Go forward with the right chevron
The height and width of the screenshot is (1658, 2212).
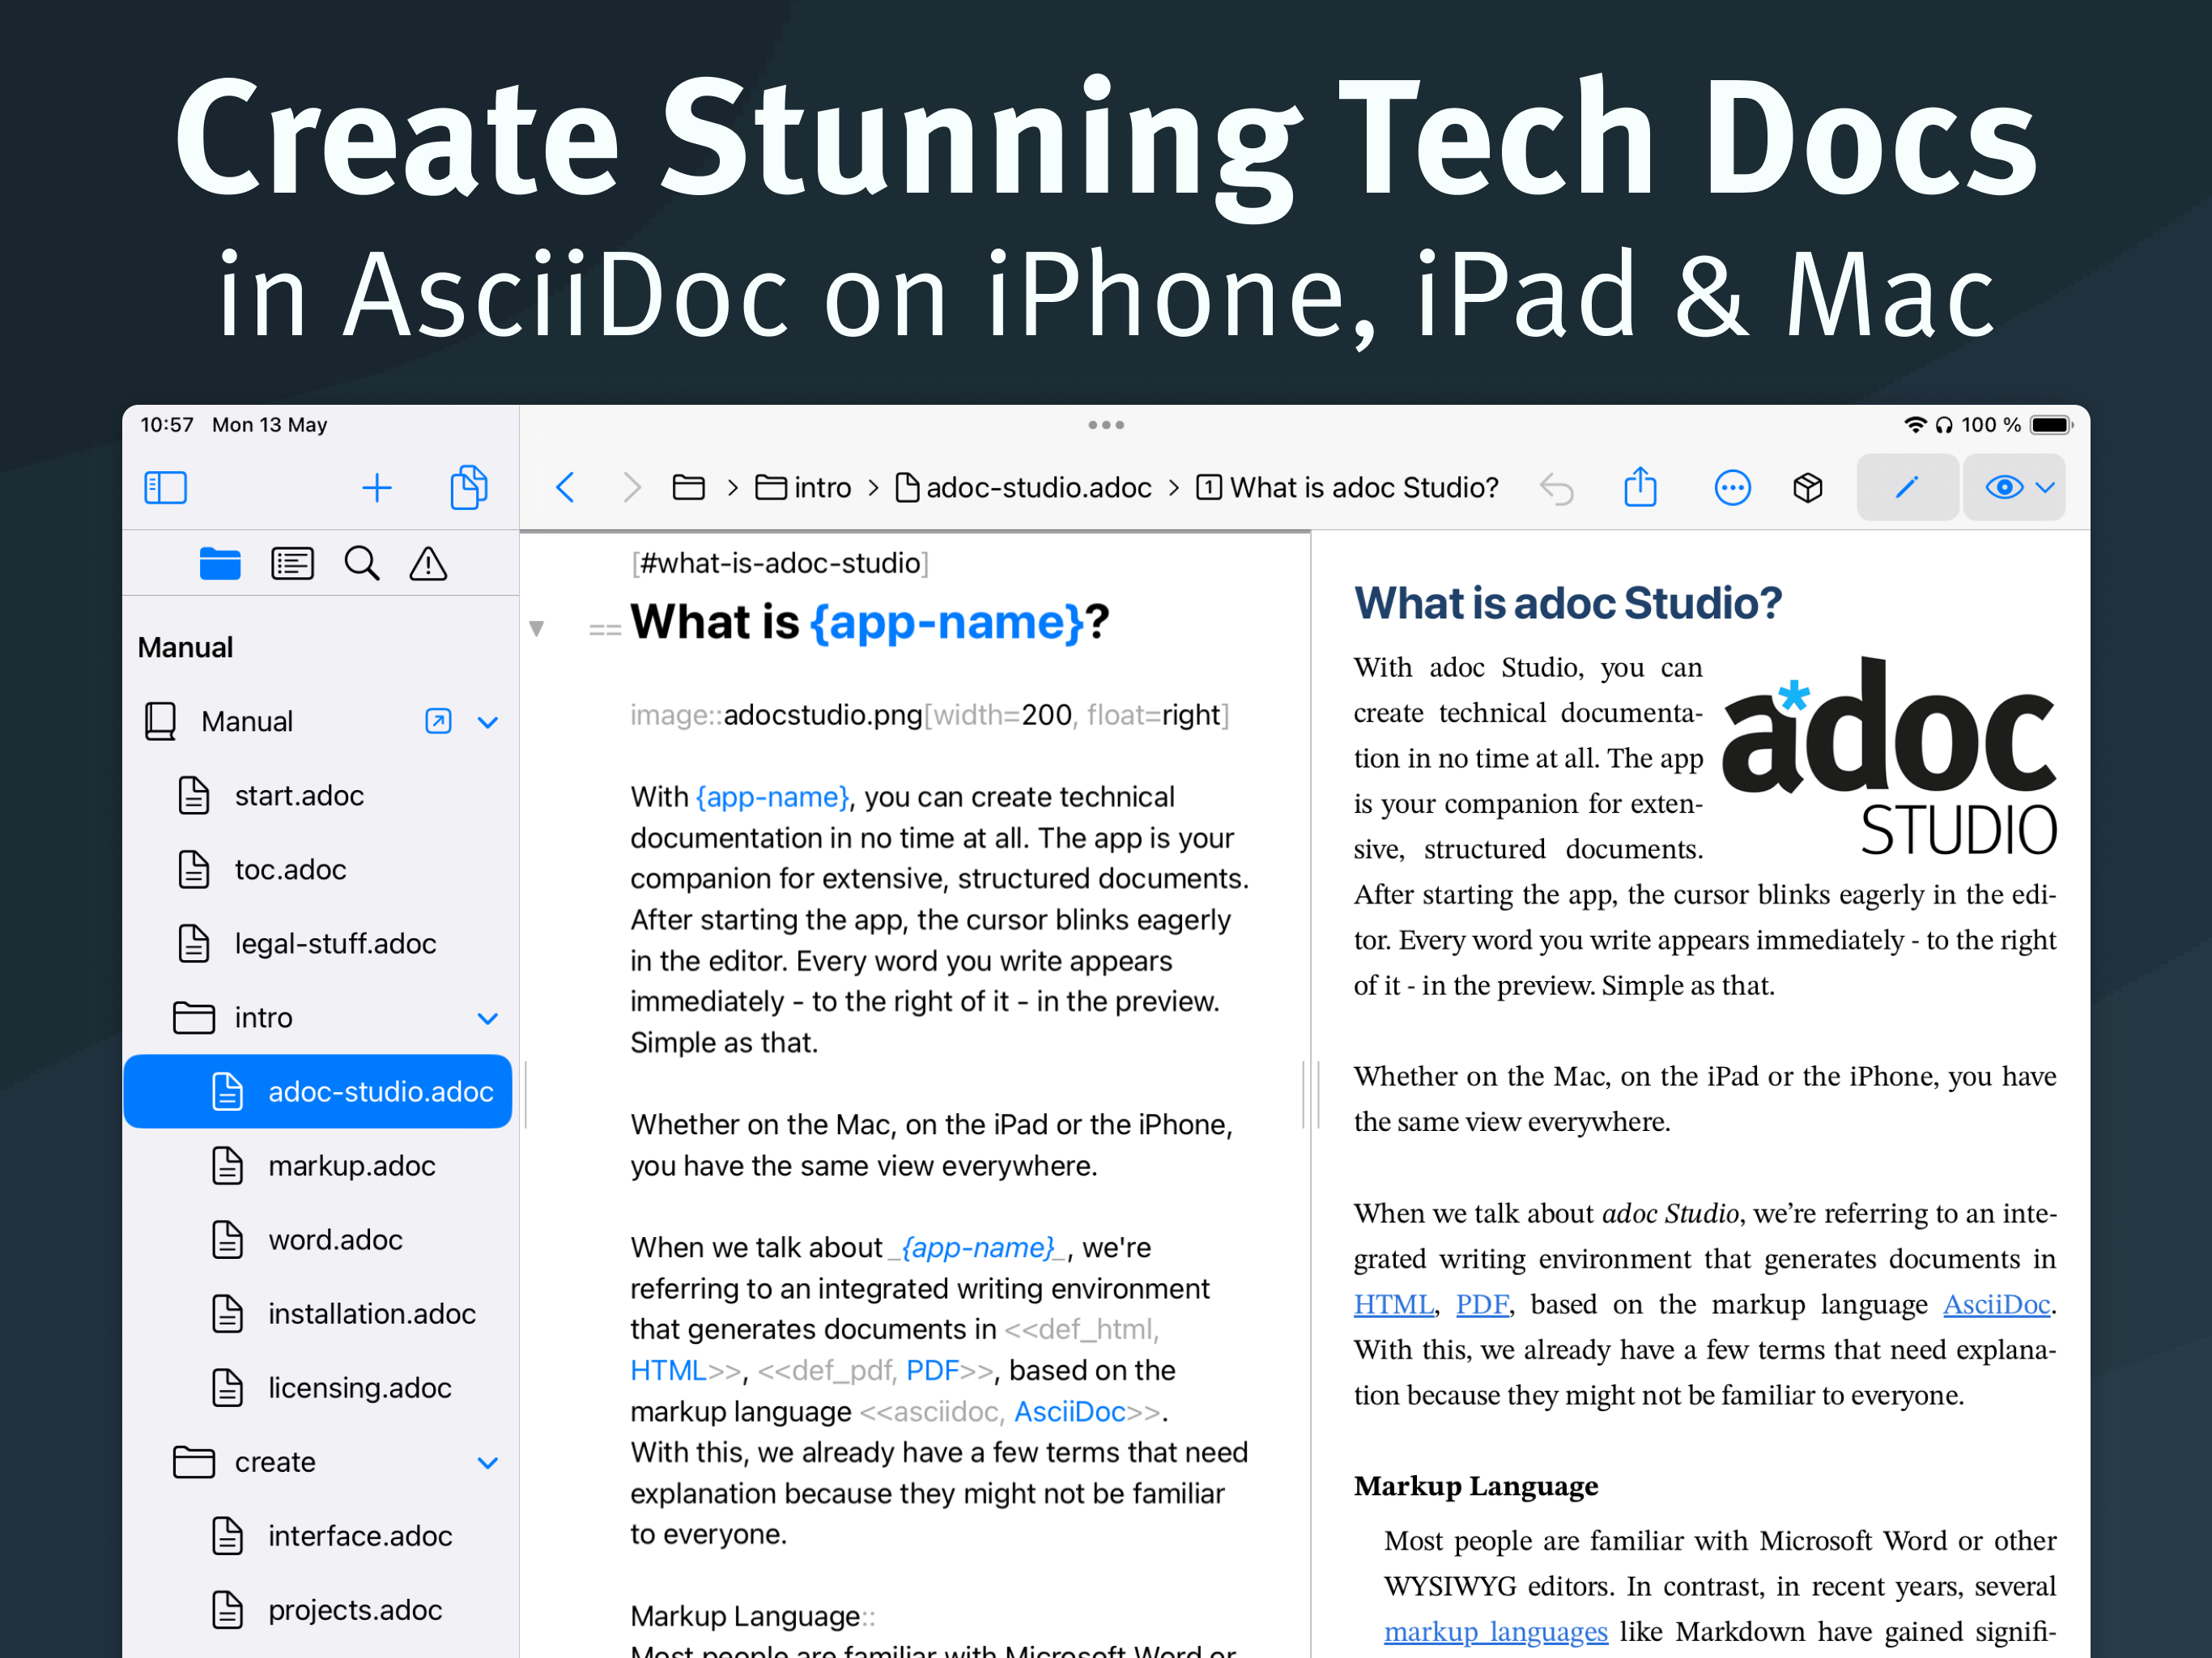tap(632, 488)
